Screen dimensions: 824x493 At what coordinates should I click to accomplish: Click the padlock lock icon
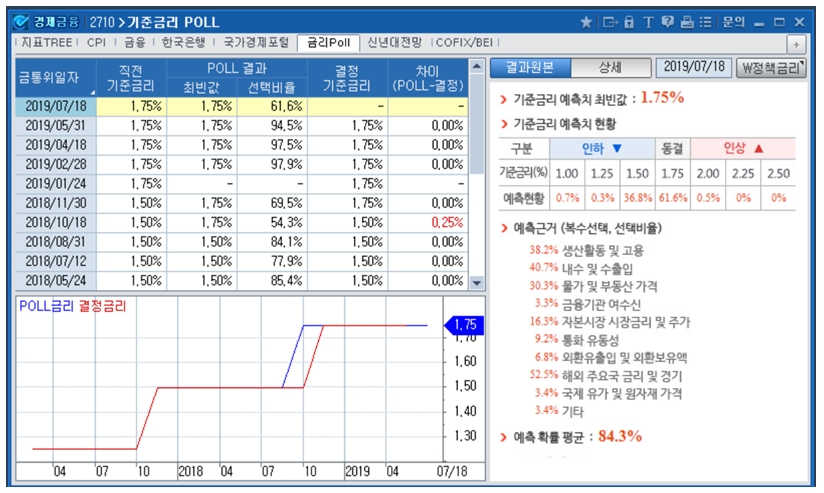click(629, 22)
